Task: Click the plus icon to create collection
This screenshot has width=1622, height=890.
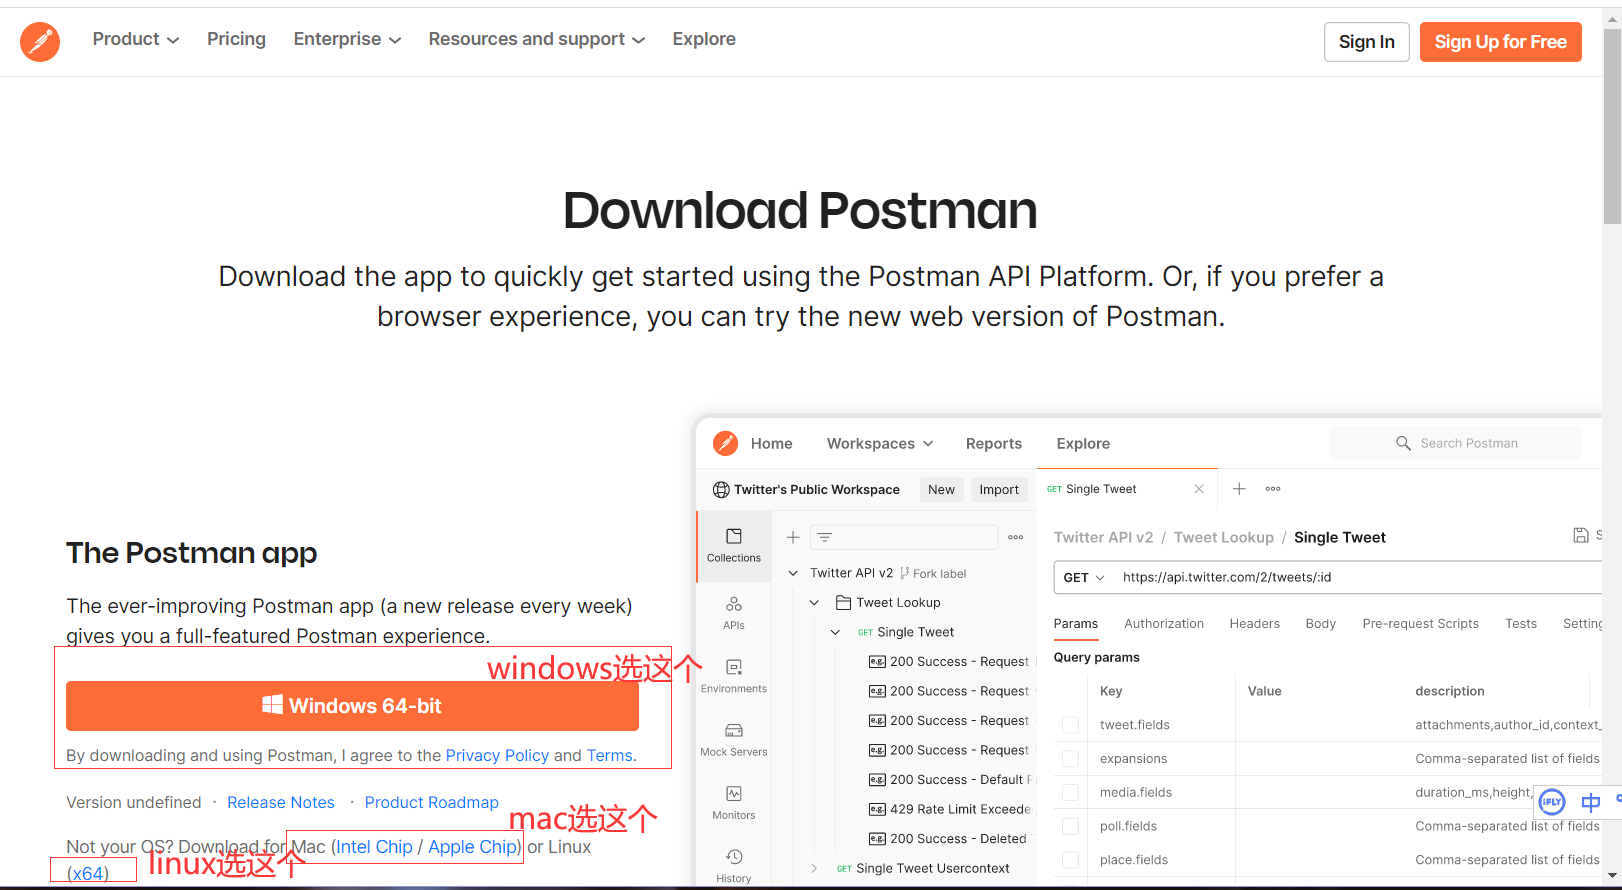Action: [x=793, y=537]
